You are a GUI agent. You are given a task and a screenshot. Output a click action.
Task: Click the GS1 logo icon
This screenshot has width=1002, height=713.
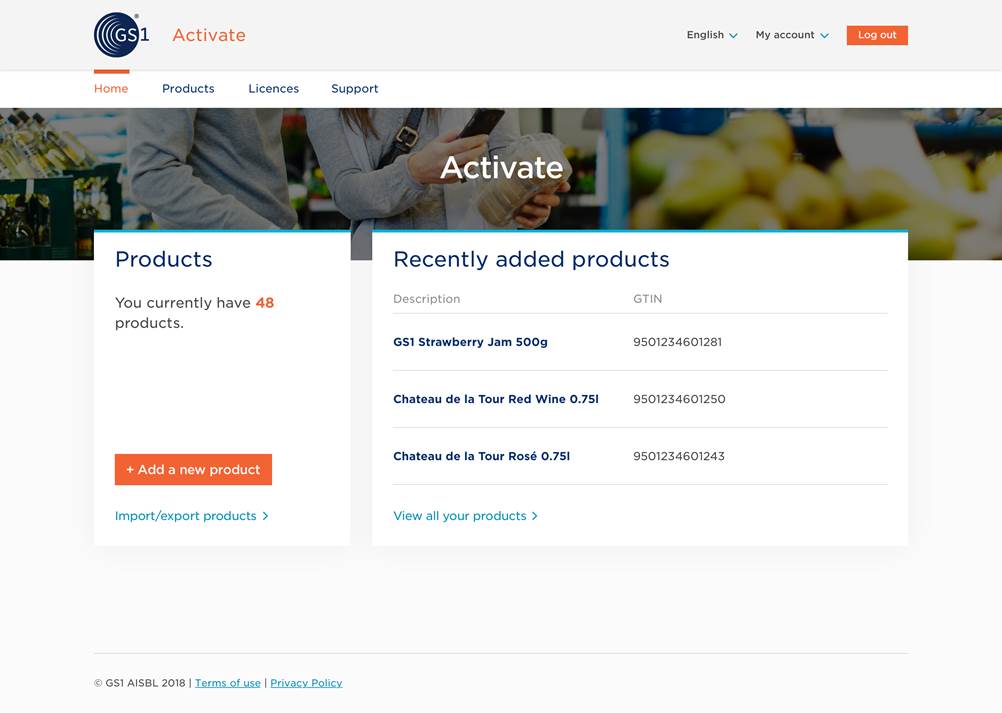[x=121, y=35]
